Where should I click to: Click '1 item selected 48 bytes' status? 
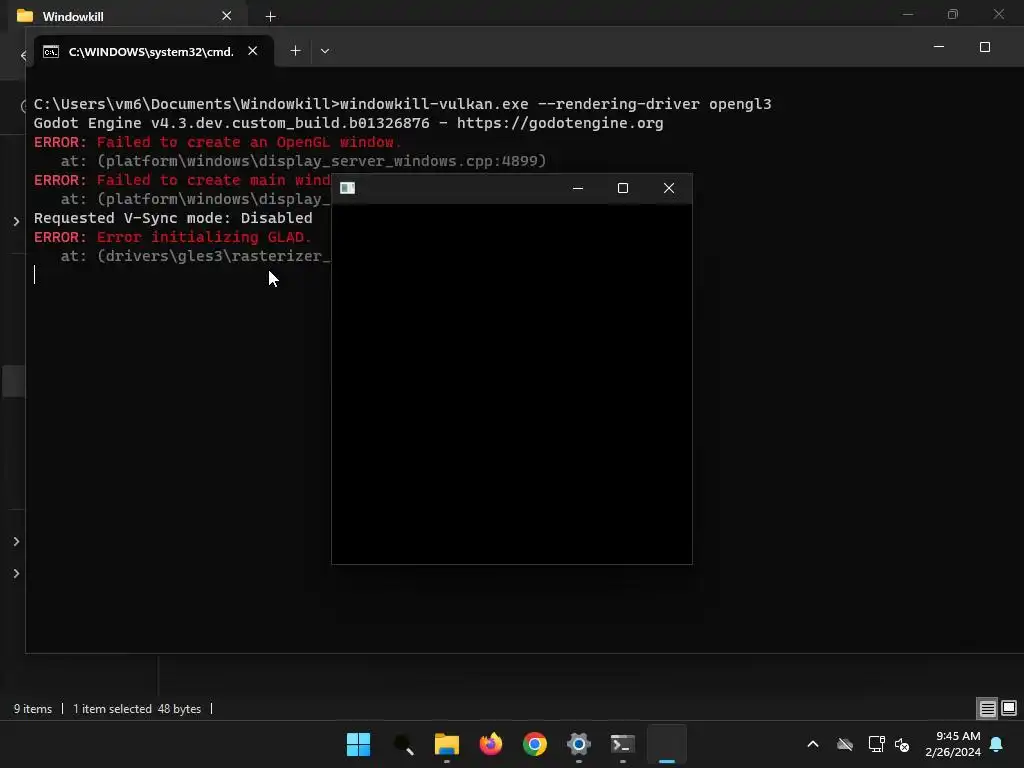(x=137, y=709)
